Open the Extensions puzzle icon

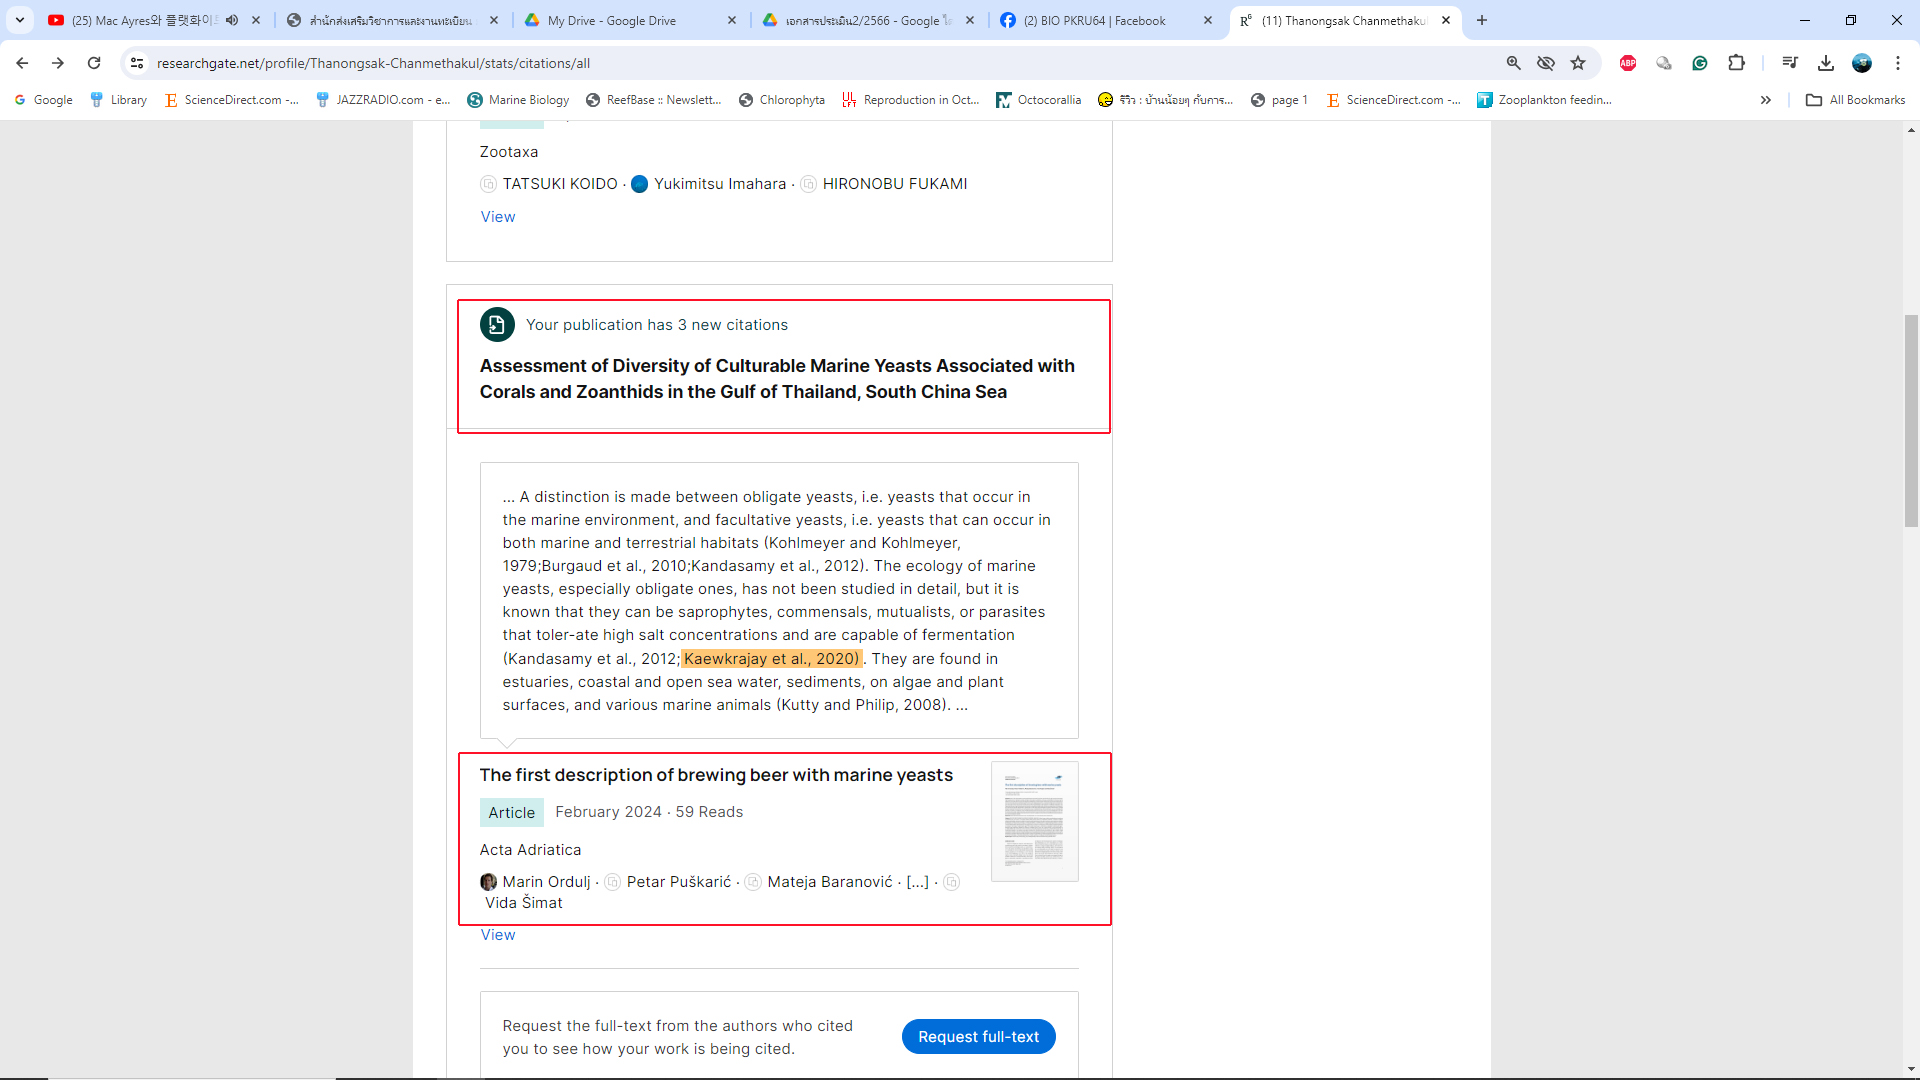(1736, 63)
